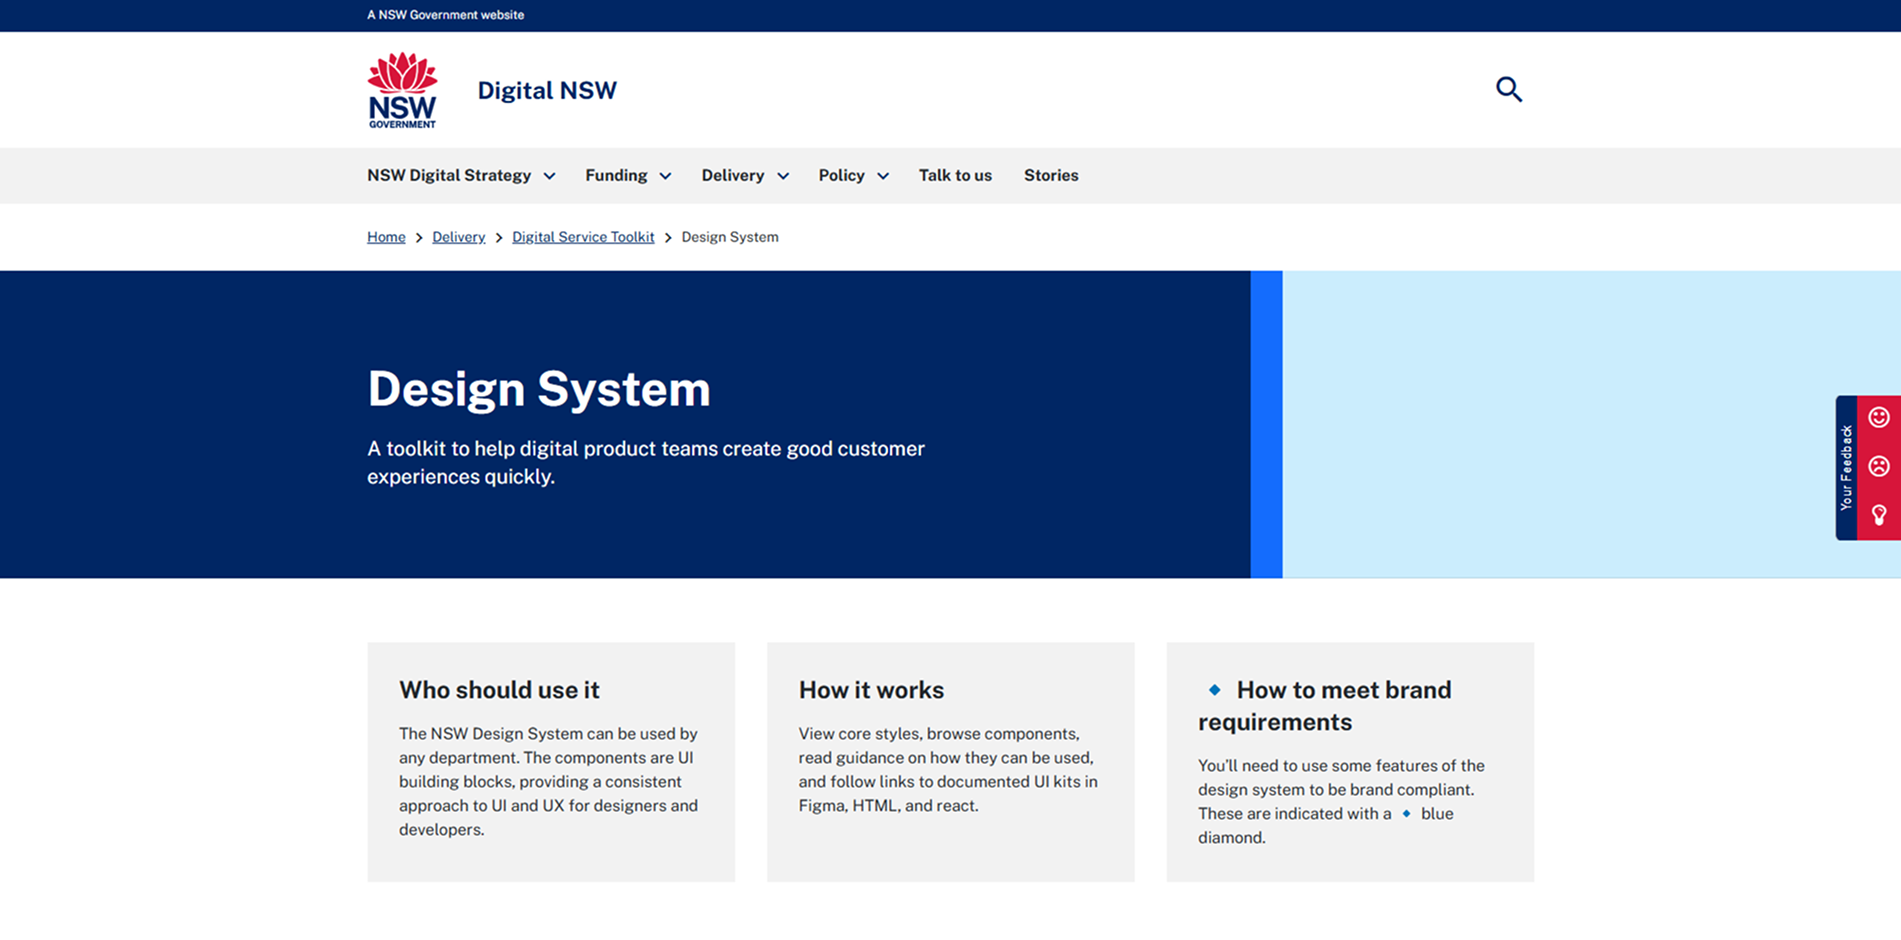Follow the Delivery breadcrumb link
1901x940 pixels.
click(x=458, y=237)
